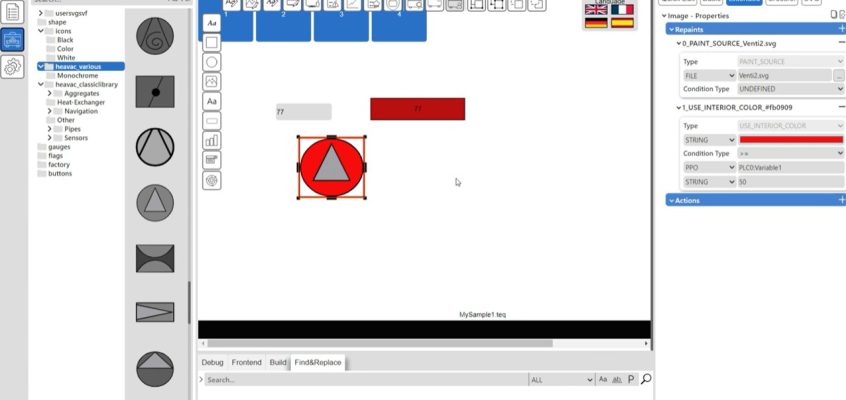Toggle whole word match option
846x400 pixels.
(617, 380)
